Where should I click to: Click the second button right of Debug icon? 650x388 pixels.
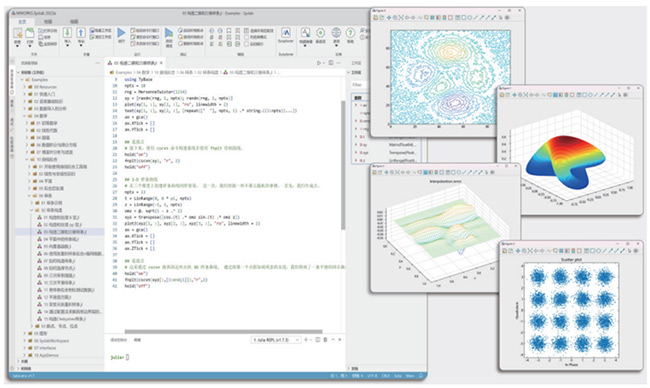coord(191,37)
